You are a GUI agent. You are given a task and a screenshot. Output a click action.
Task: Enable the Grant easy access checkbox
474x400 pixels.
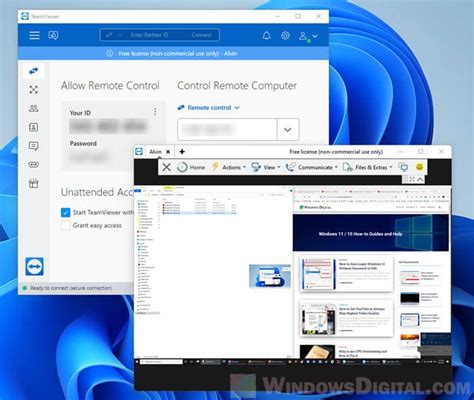pyautogui.click(x=66, y=226)
